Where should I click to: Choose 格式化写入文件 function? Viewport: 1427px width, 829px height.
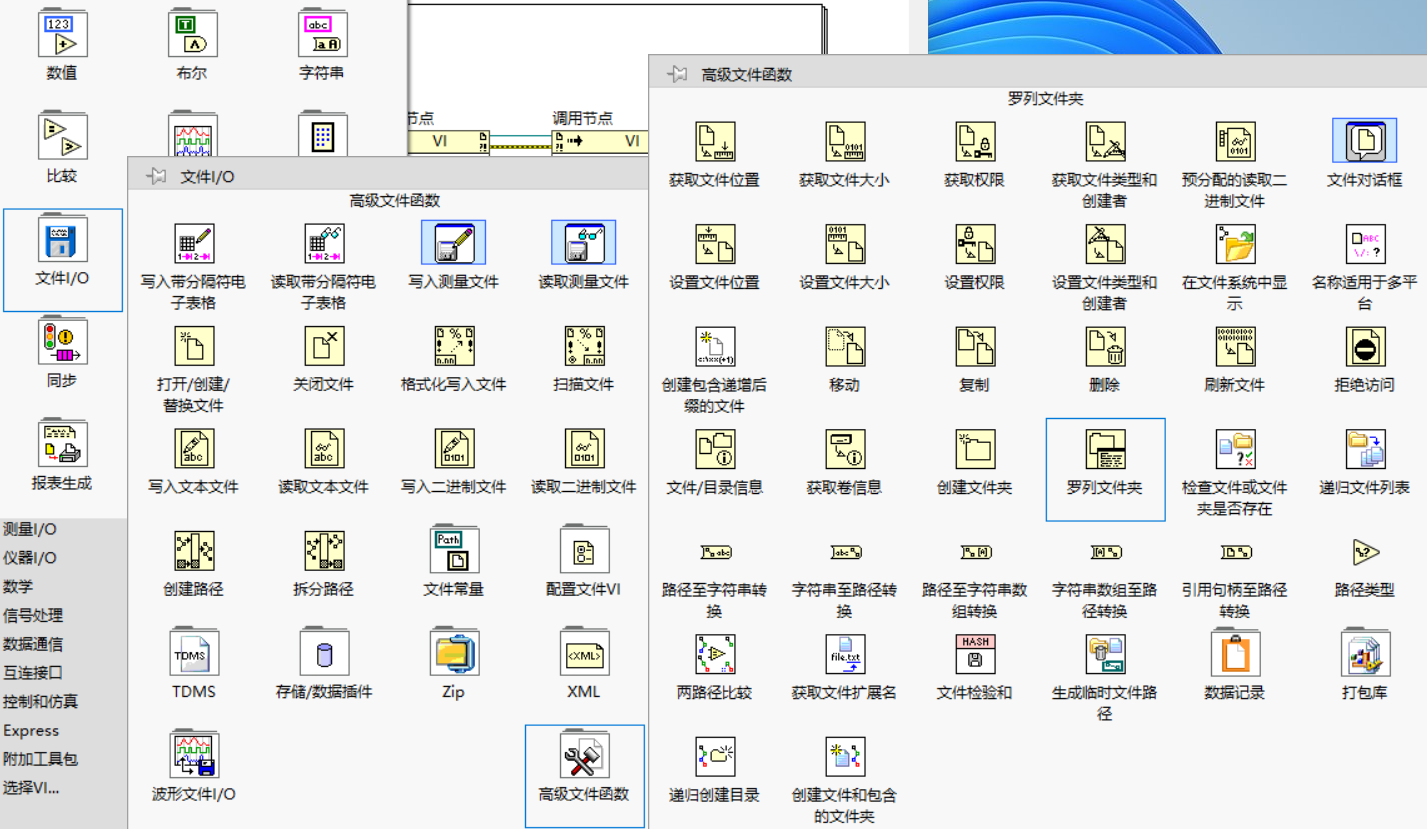pyautogui.click(x=454, y=346)
